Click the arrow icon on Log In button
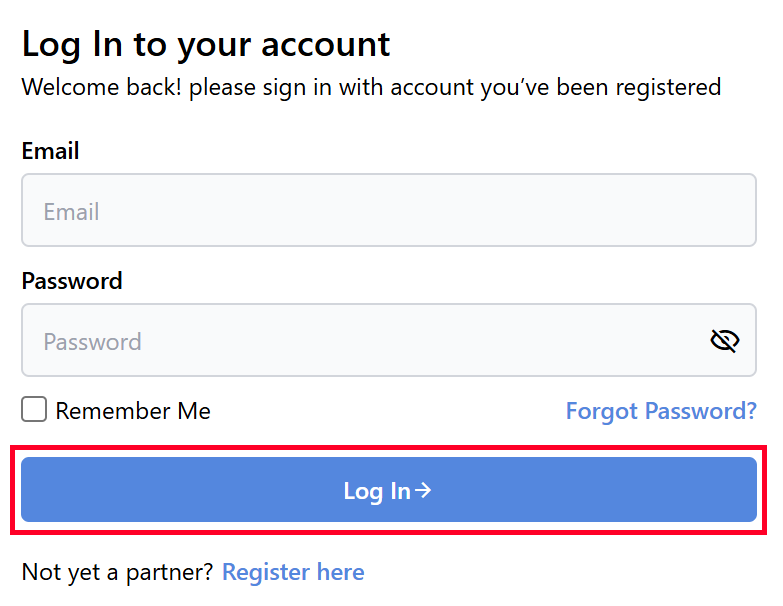The height and width of the screenshot is (606, 783). coord(424,490)
